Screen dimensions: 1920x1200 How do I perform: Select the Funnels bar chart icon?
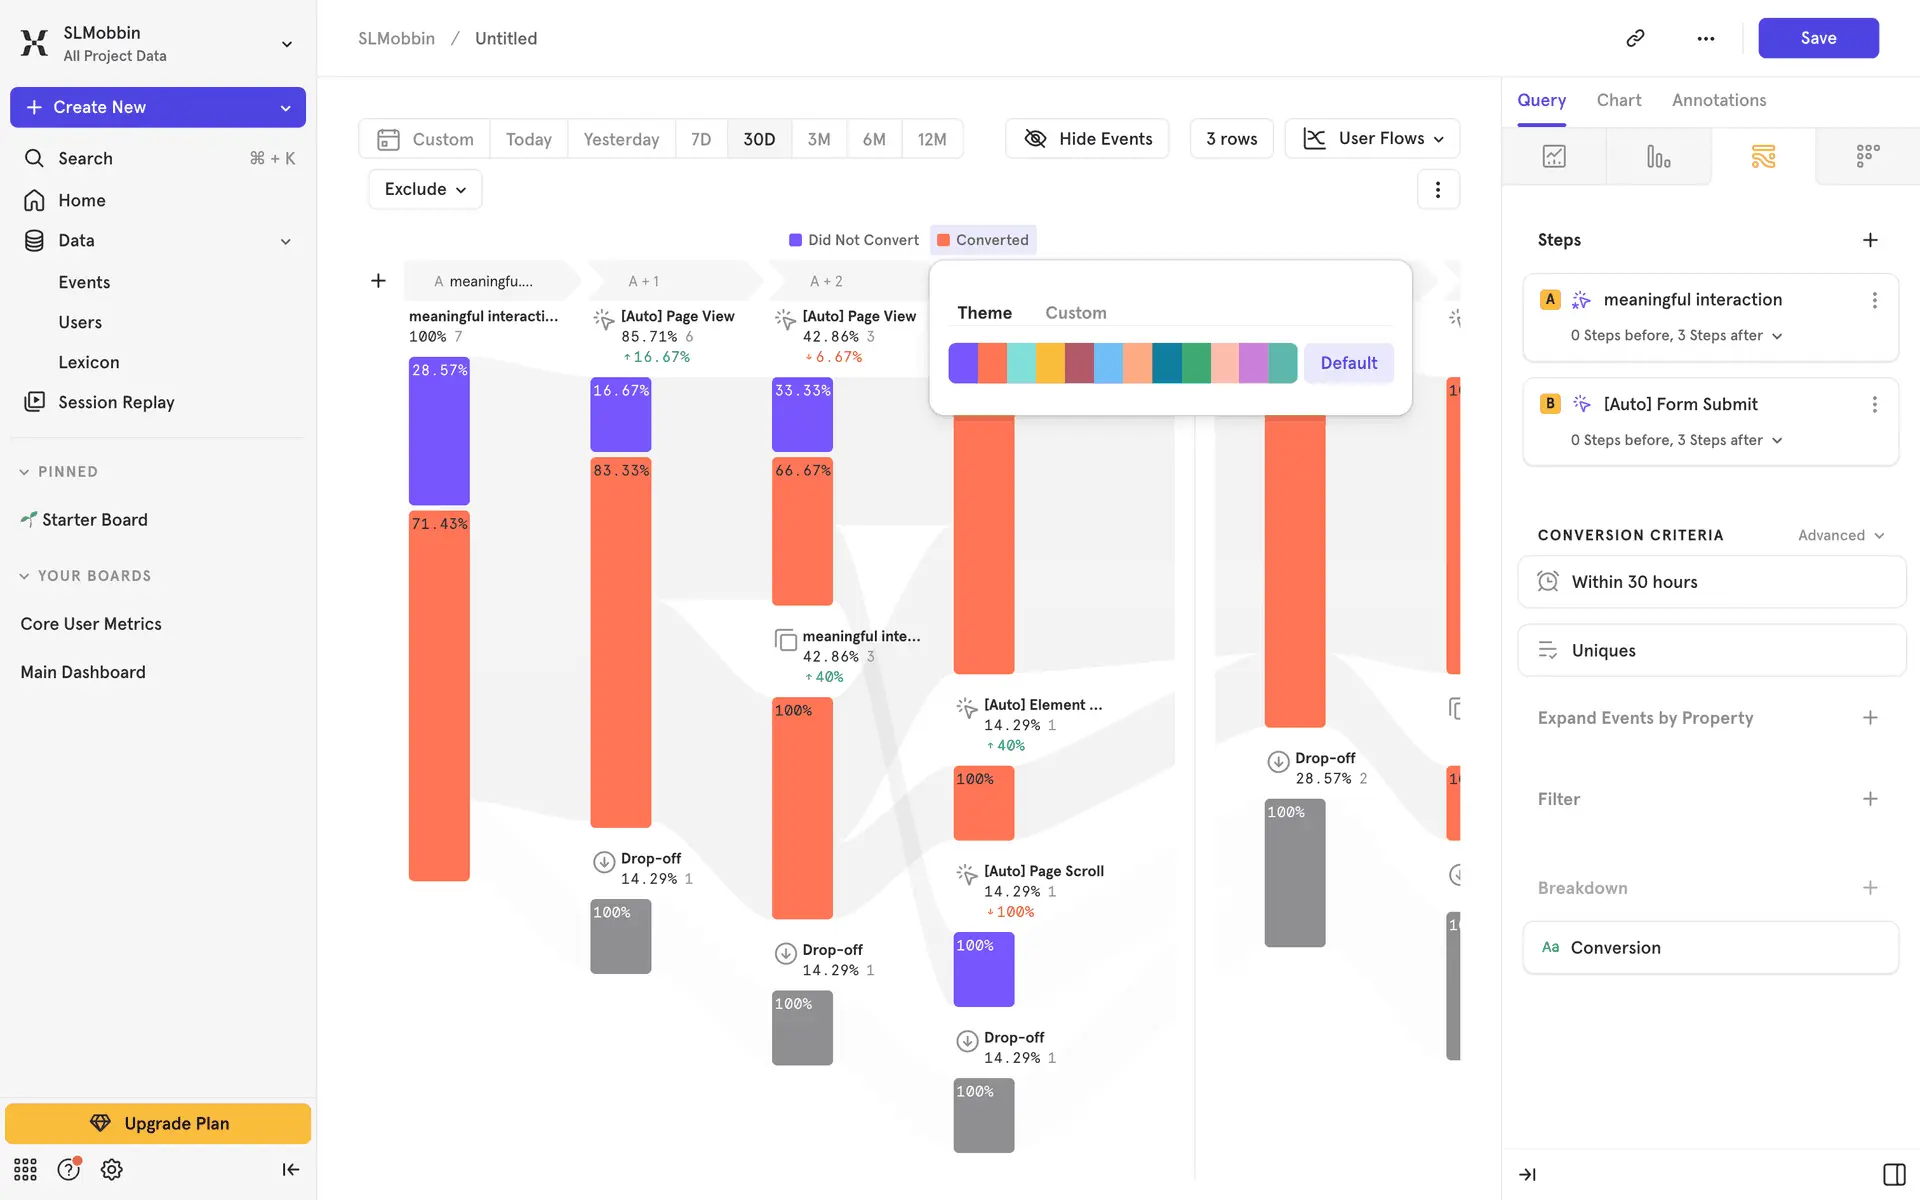[x=1658, y=157]
